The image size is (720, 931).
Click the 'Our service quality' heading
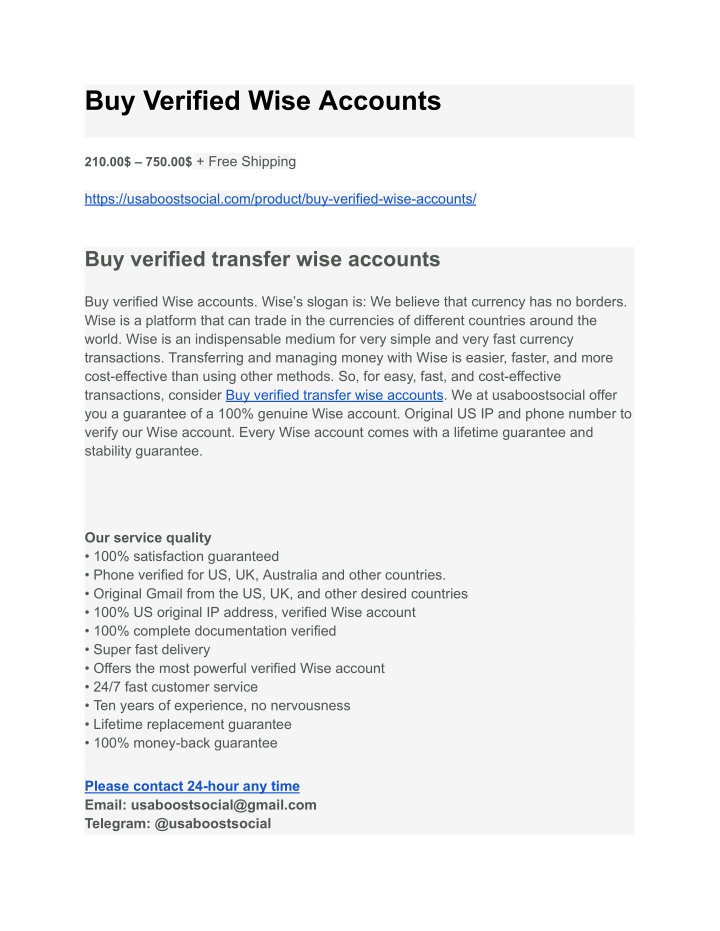tap(148, 537)
